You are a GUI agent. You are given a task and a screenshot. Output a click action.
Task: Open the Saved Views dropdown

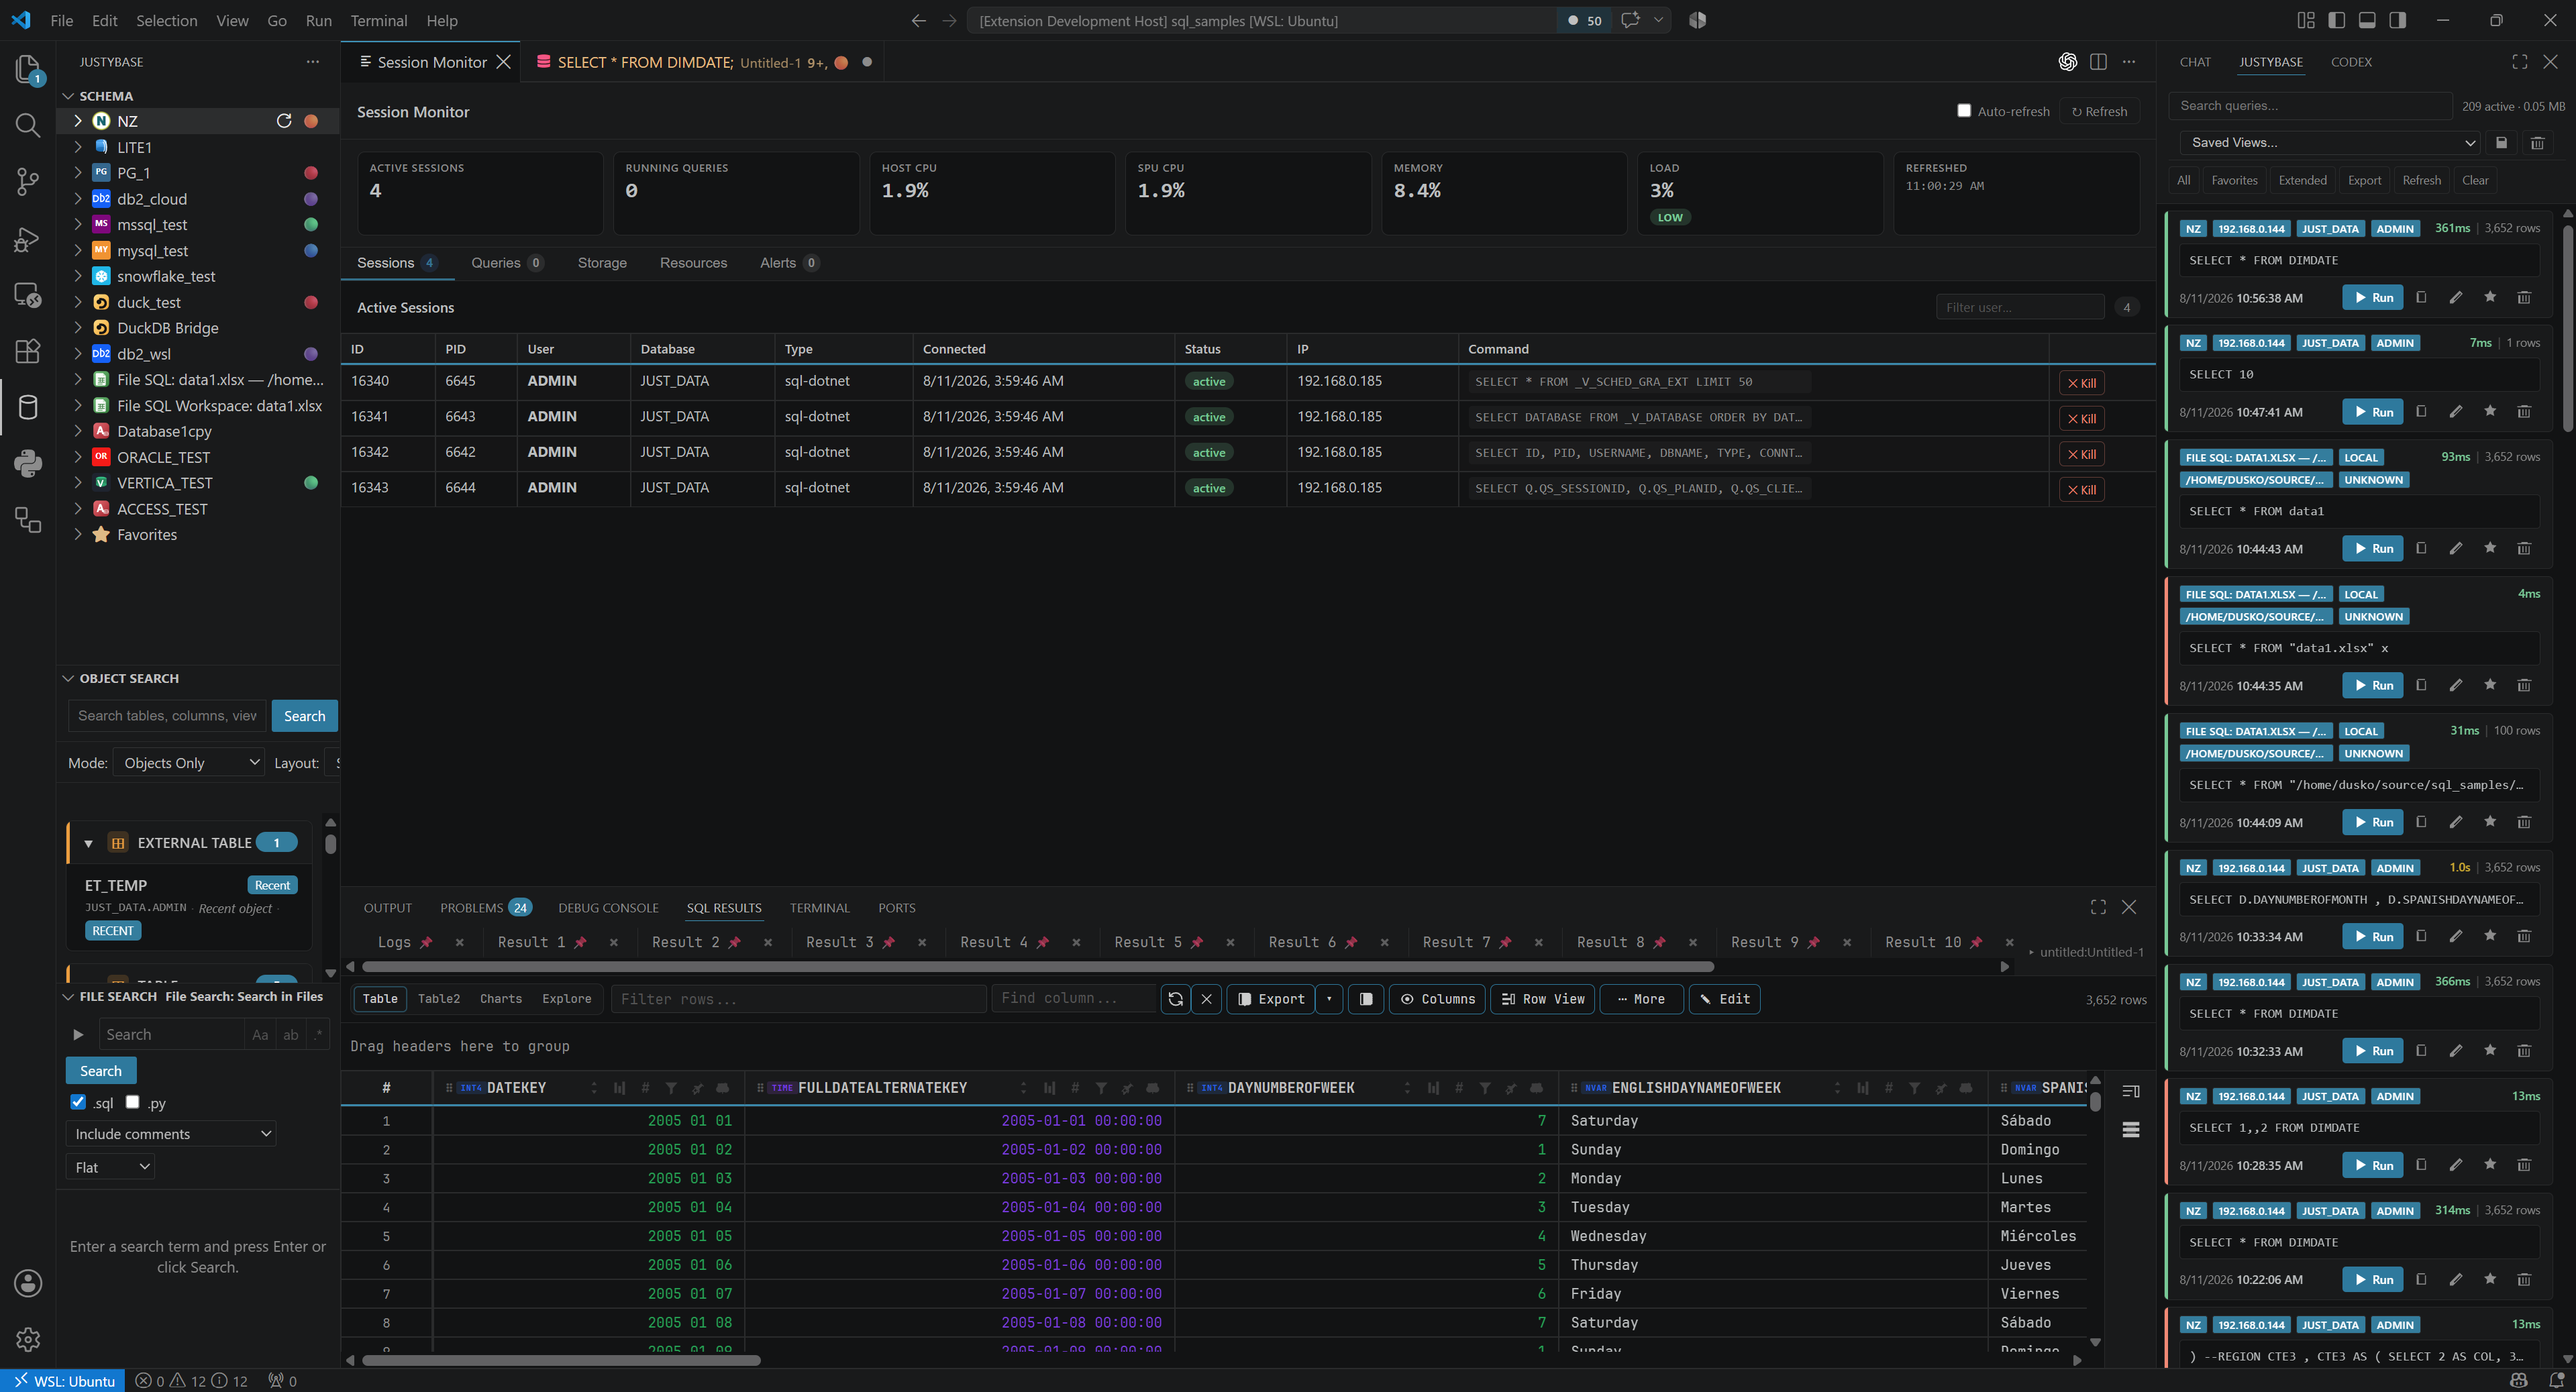pyautogui.click(x=2330, y=142)
